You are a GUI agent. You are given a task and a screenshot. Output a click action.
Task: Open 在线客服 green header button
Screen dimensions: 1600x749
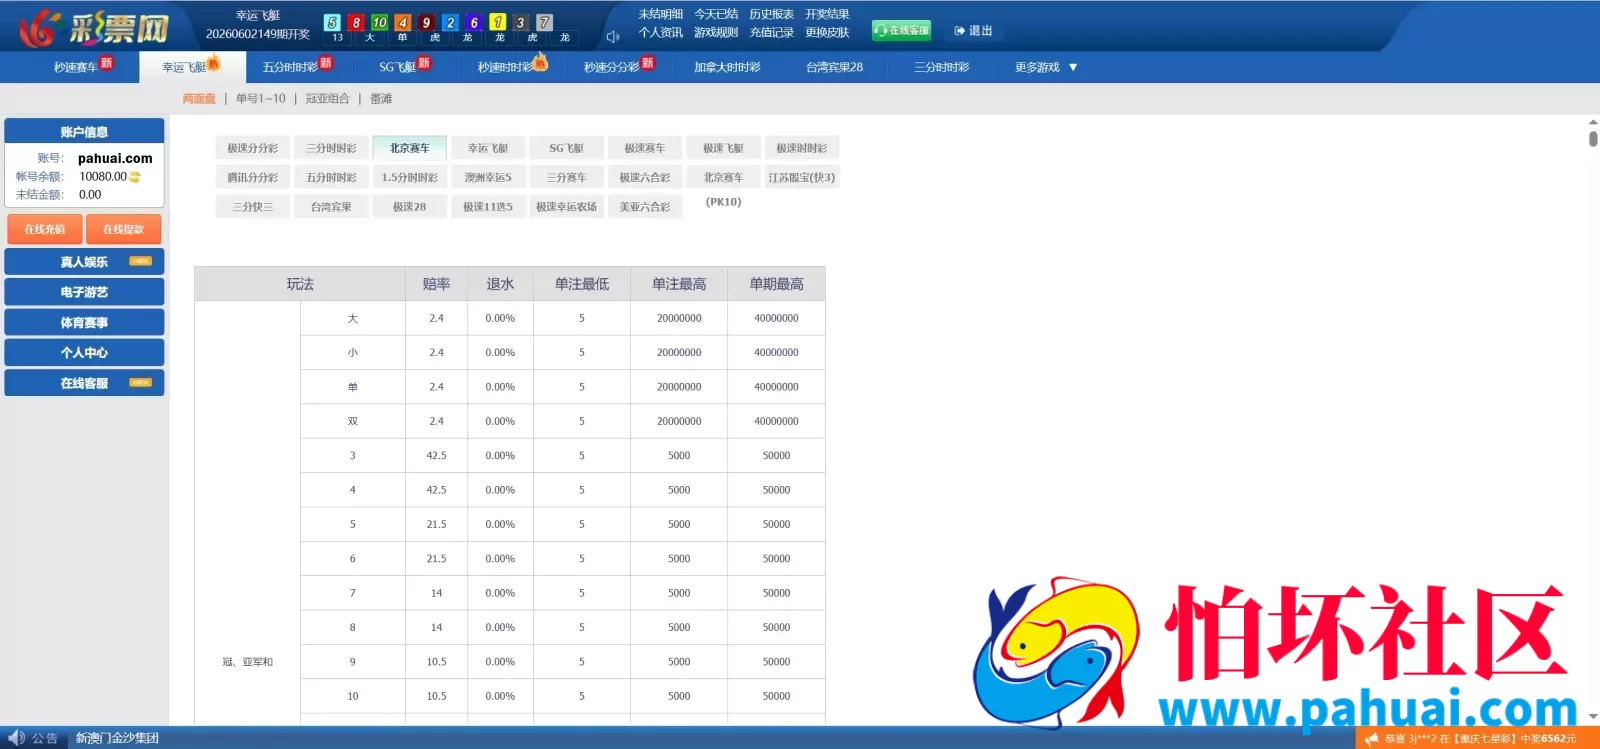[901, 30]
